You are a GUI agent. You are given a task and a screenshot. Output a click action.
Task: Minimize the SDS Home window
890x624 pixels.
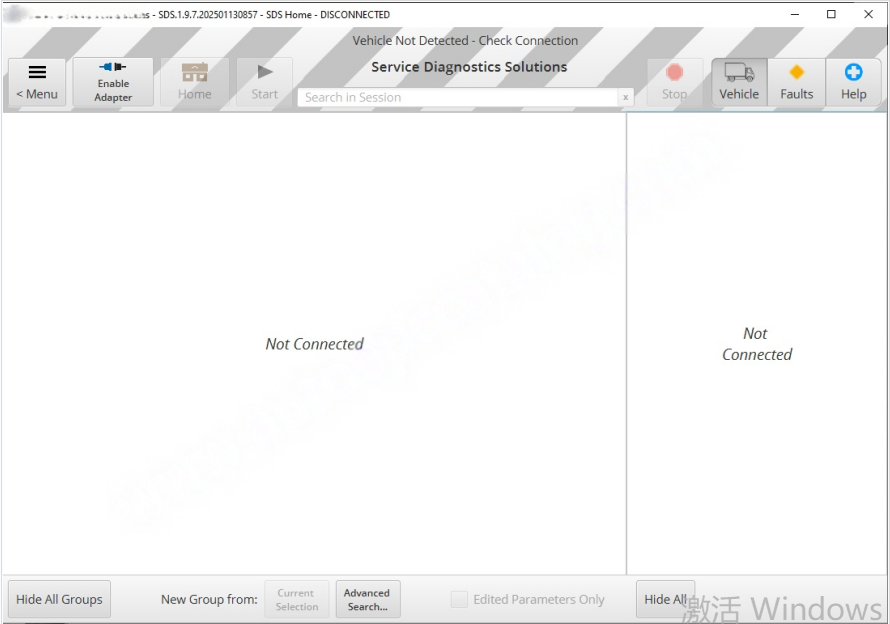click(x=795, y=14)
